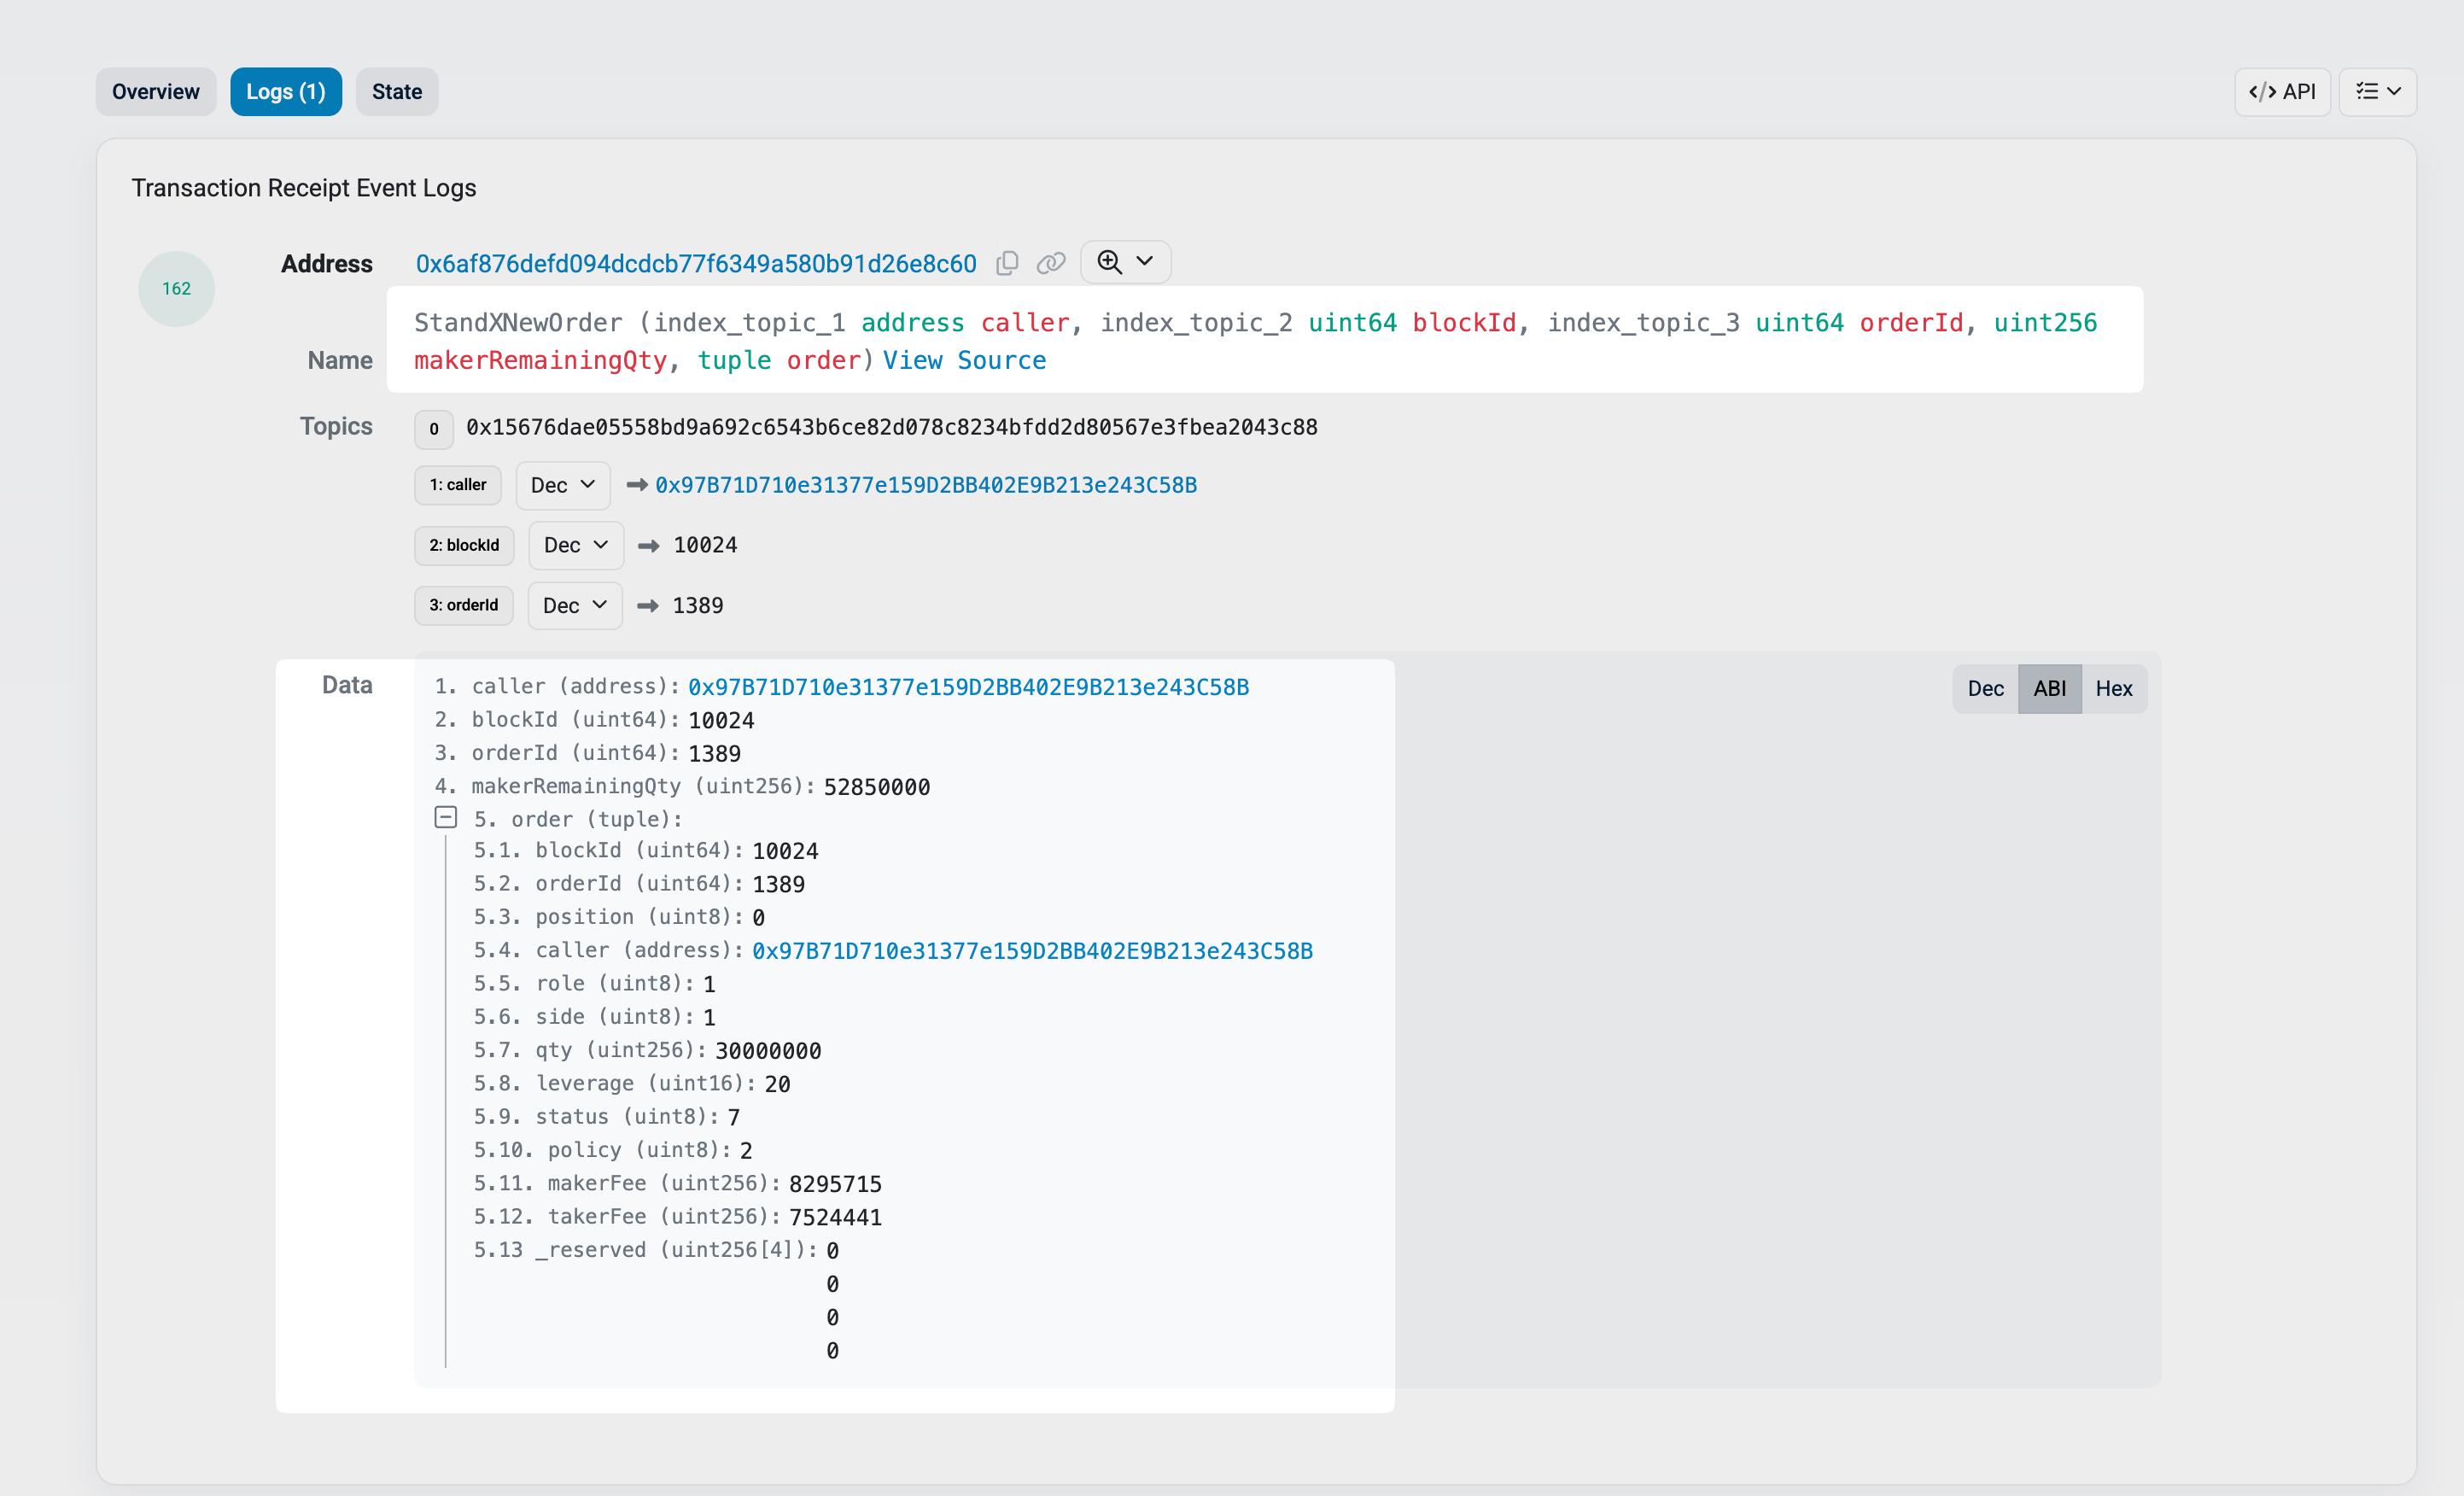The height and width of the screenshot is (1496, 2464).
Task: Open the State tab
Action: click(x=397, y=92)
